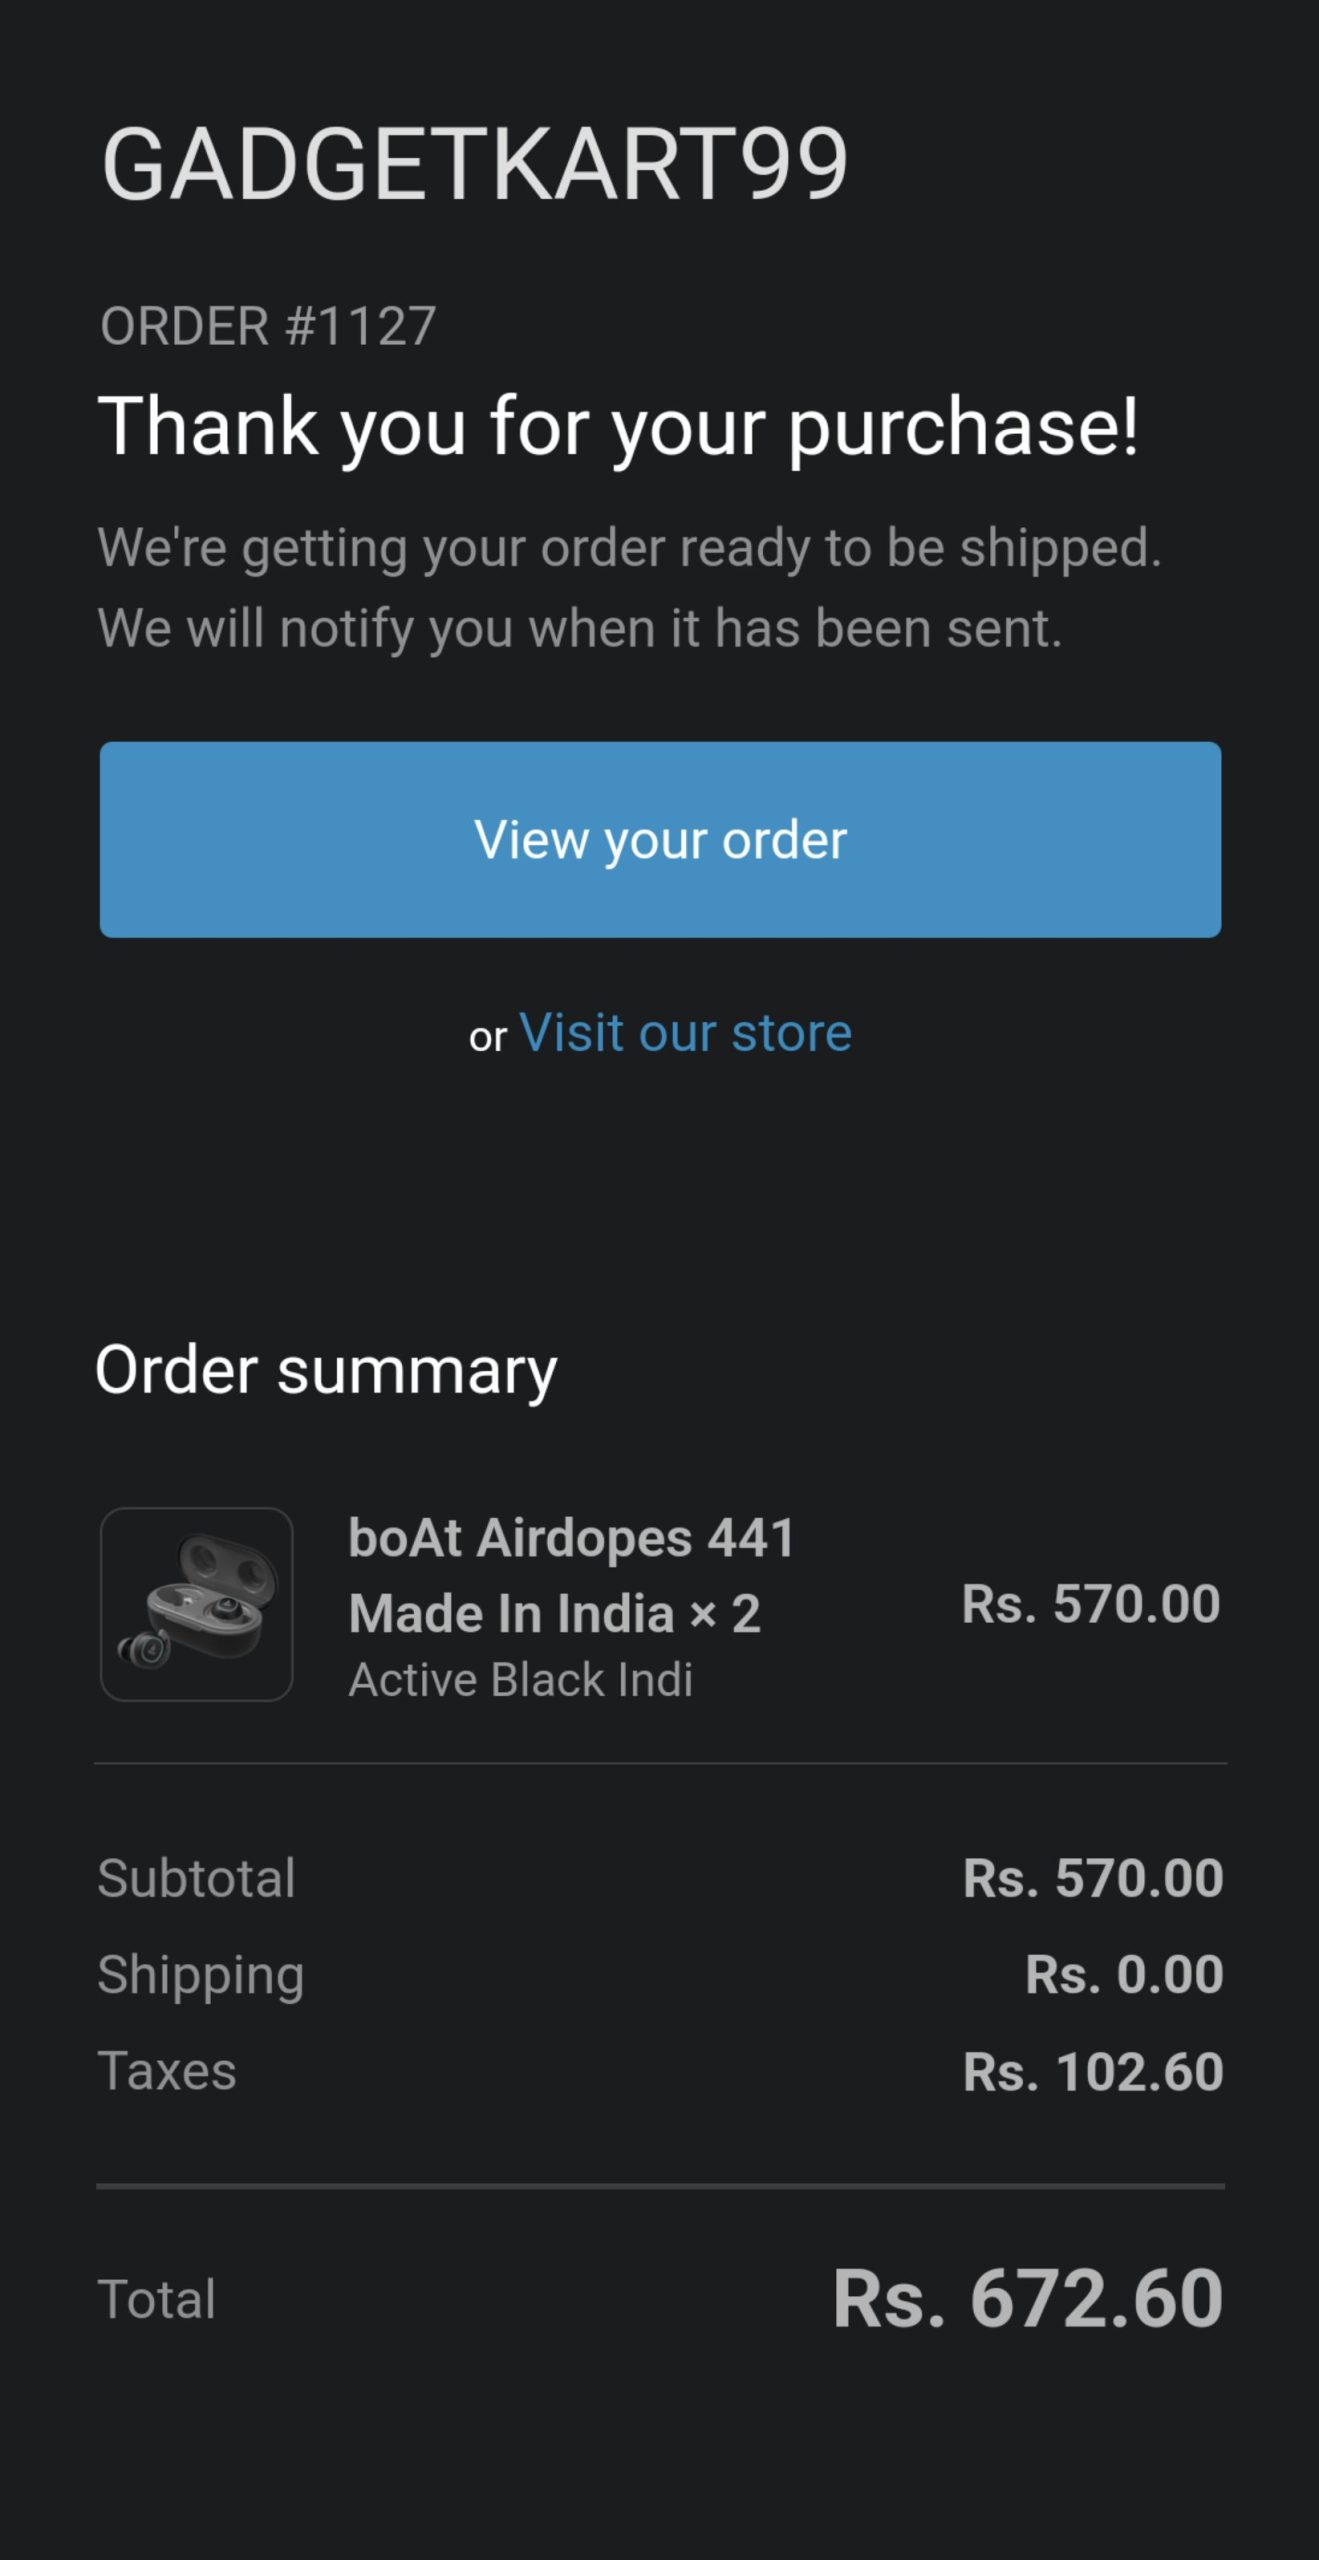
Task: Tap the Taxes label
Action: pos(167,2071)
